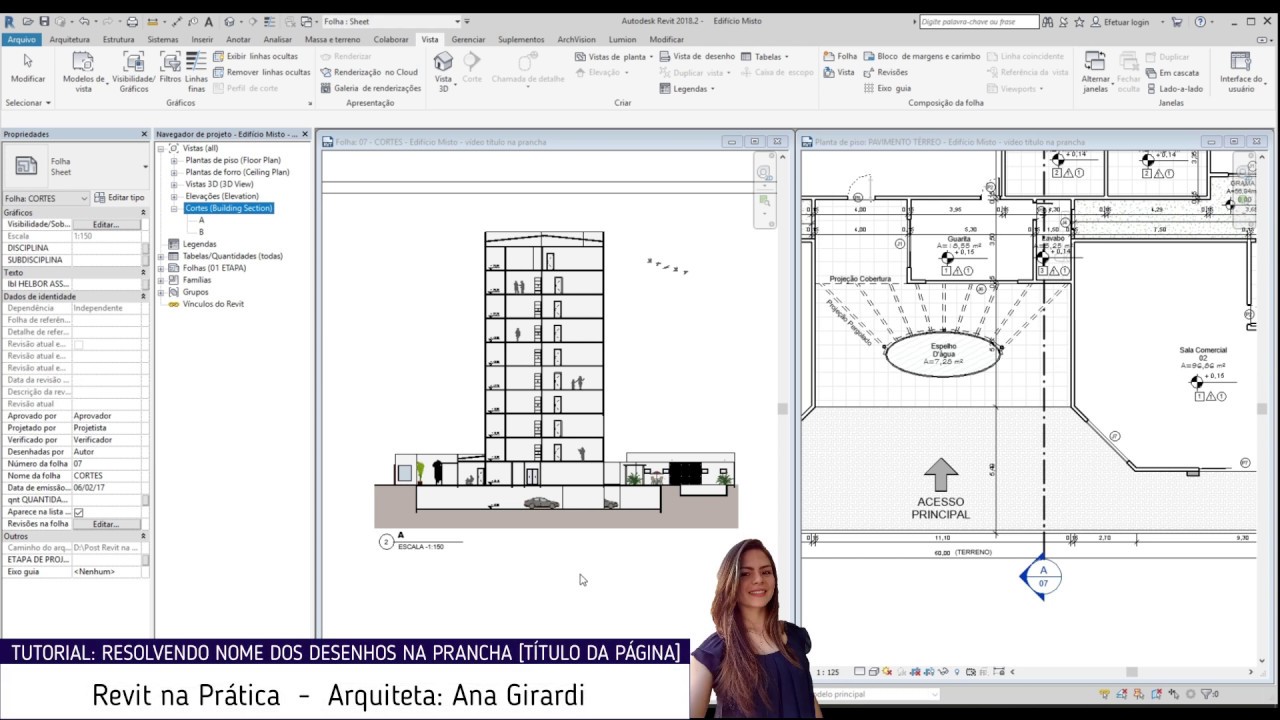Screen dimensions: 1280x720
Task: Open Visibilidade/Gráficos dialog
Action: [133, 72]
